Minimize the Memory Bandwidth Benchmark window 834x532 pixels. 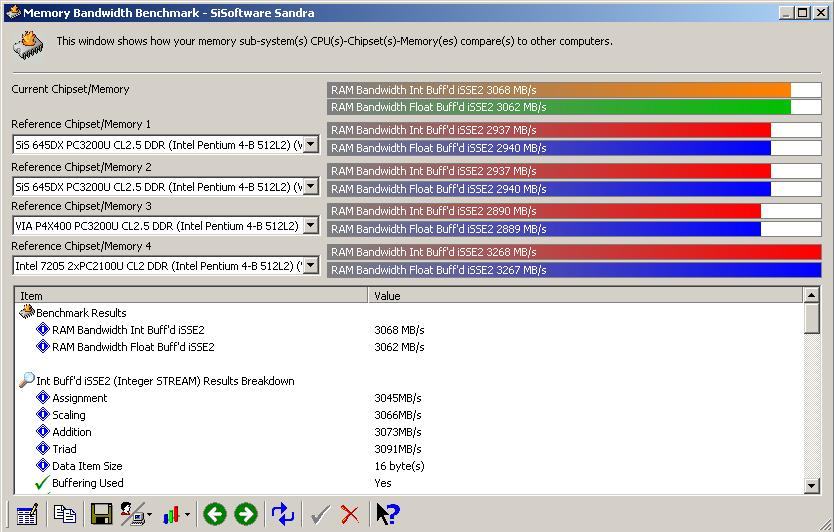(787, 12)
